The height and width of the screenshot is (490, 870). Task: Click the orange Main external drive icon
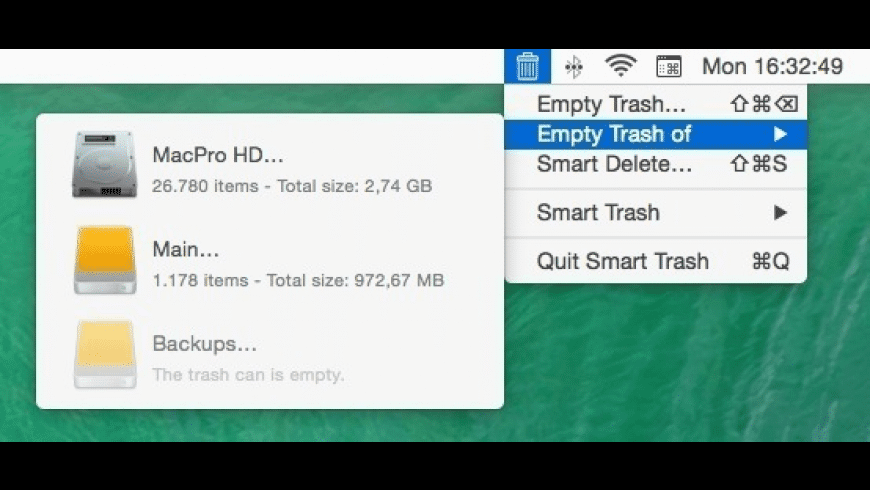pyautogui.click(x=105, y=259)
